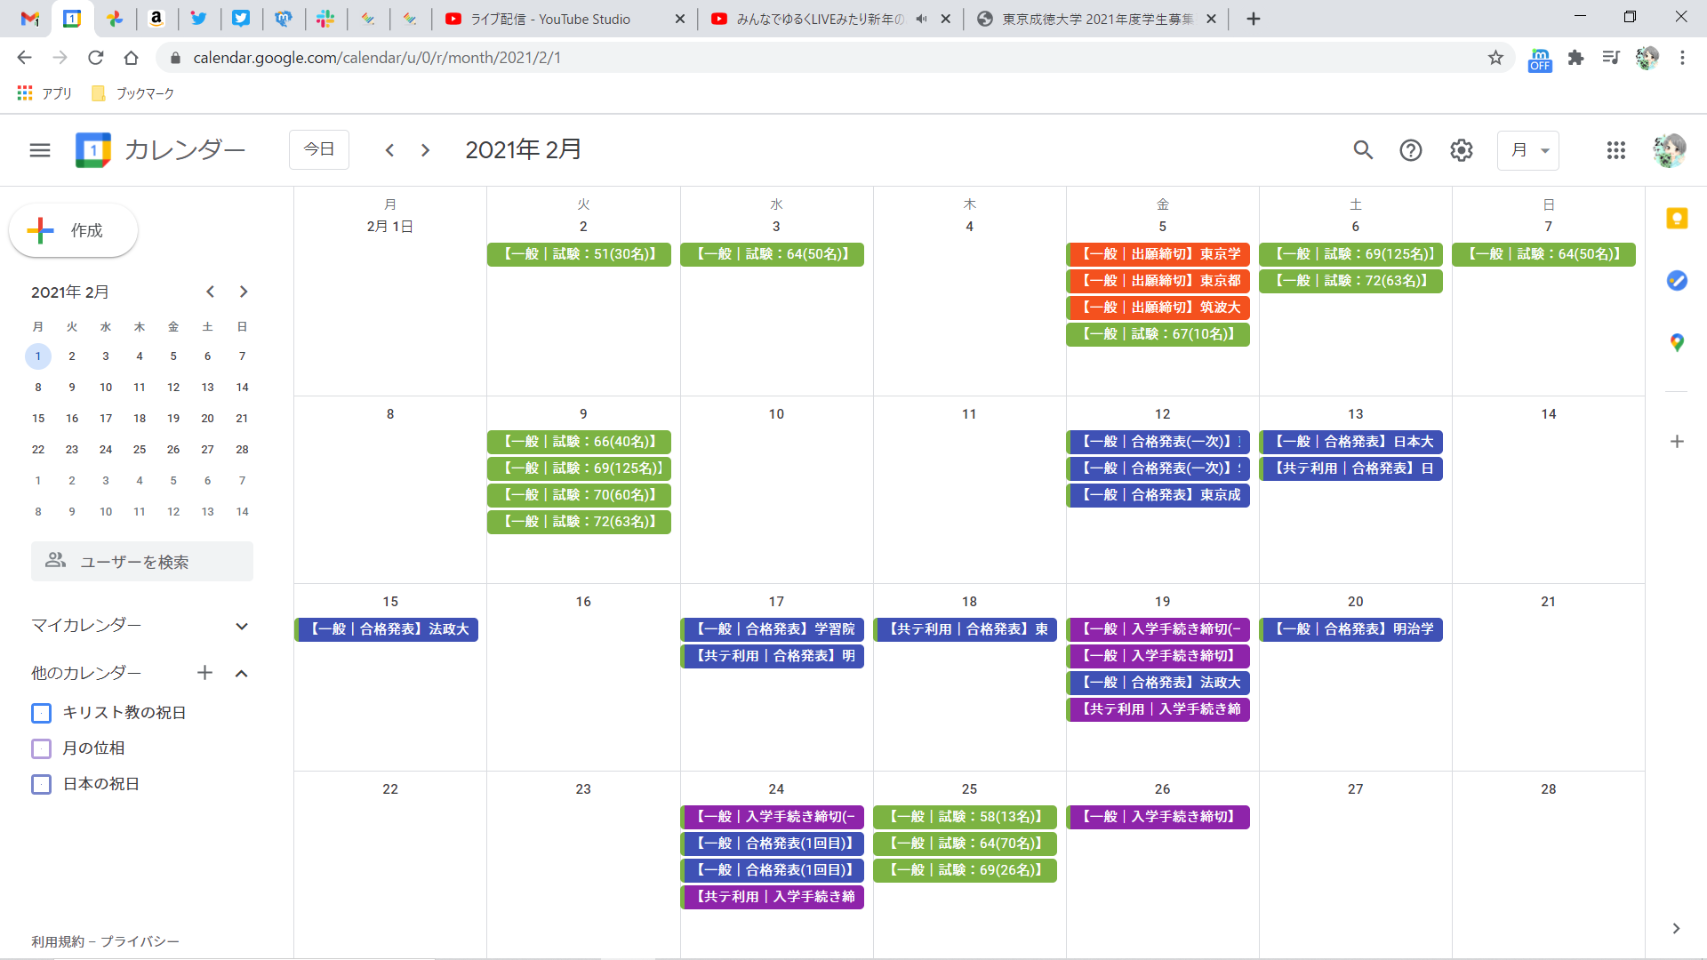Check the 日本の祝日 calendar checkbox
The width and height of the screenshot is (1707, 960).
click(41, 784)
